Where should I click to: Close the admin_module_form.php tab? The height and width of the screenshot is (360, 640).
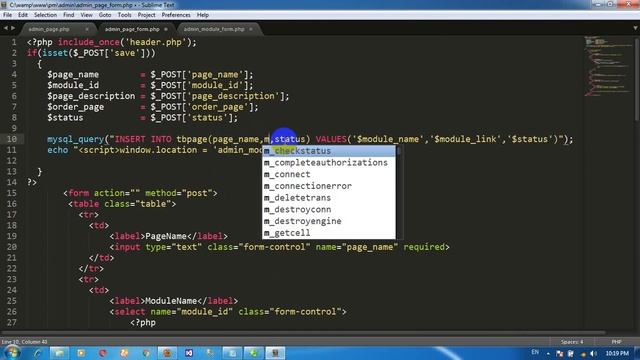pos(251,29)
